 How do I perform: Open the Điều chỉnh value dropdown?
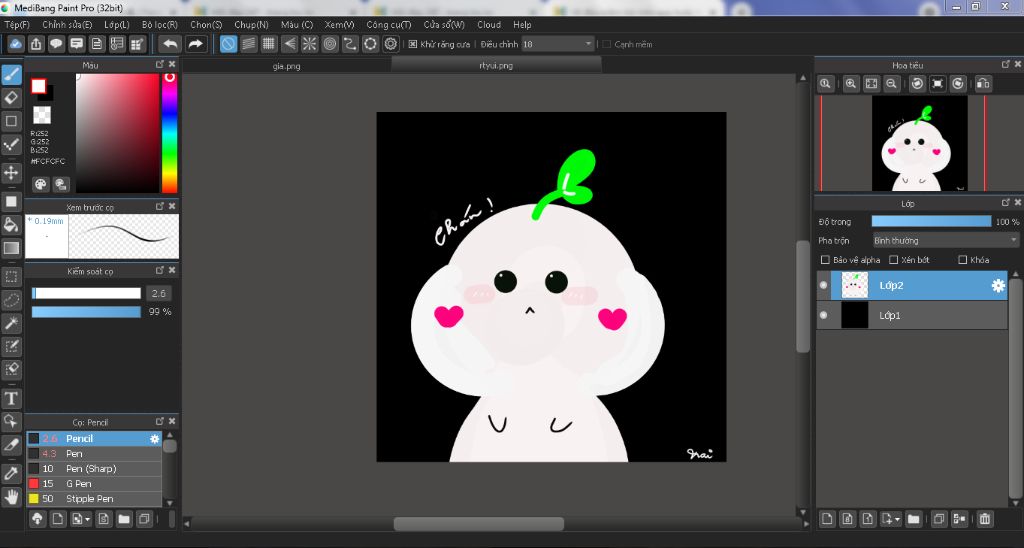[x=558, y=44]
